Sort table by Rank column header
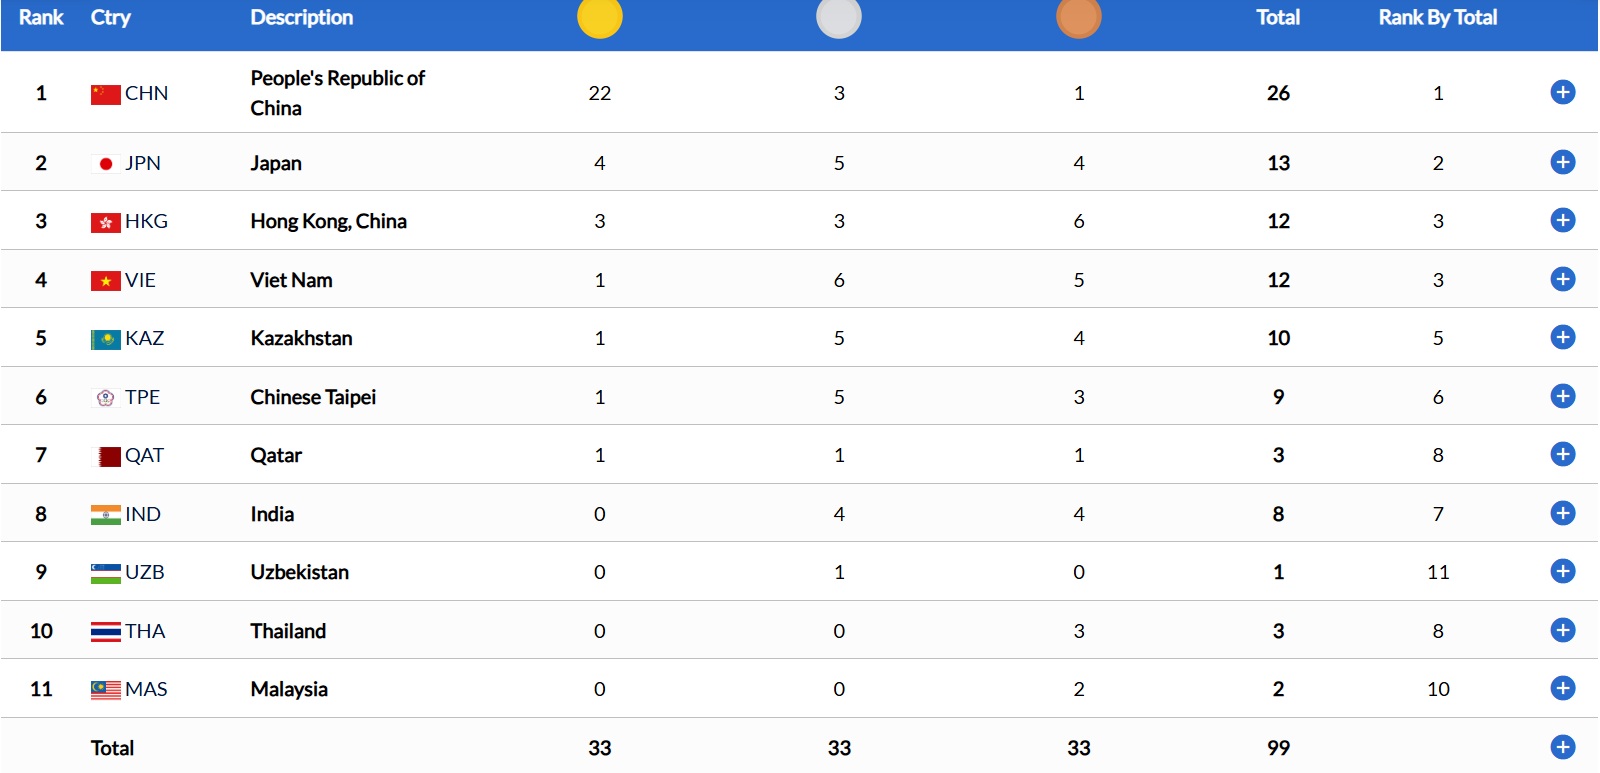The width and height of the screenshot is (1600, 773). (x=41, y=17)
